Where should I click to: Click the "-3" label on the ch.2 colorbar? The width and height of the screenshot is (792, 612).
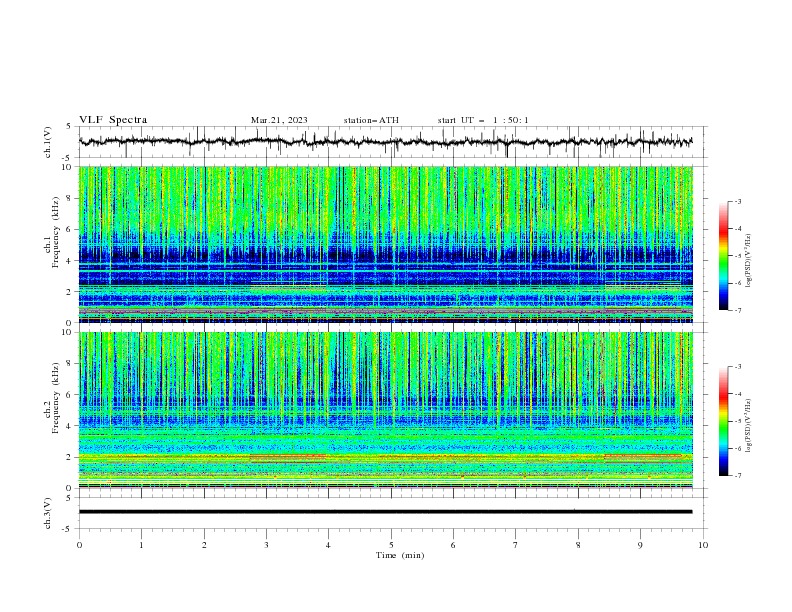pyautogui.click(x=738, y=367)
